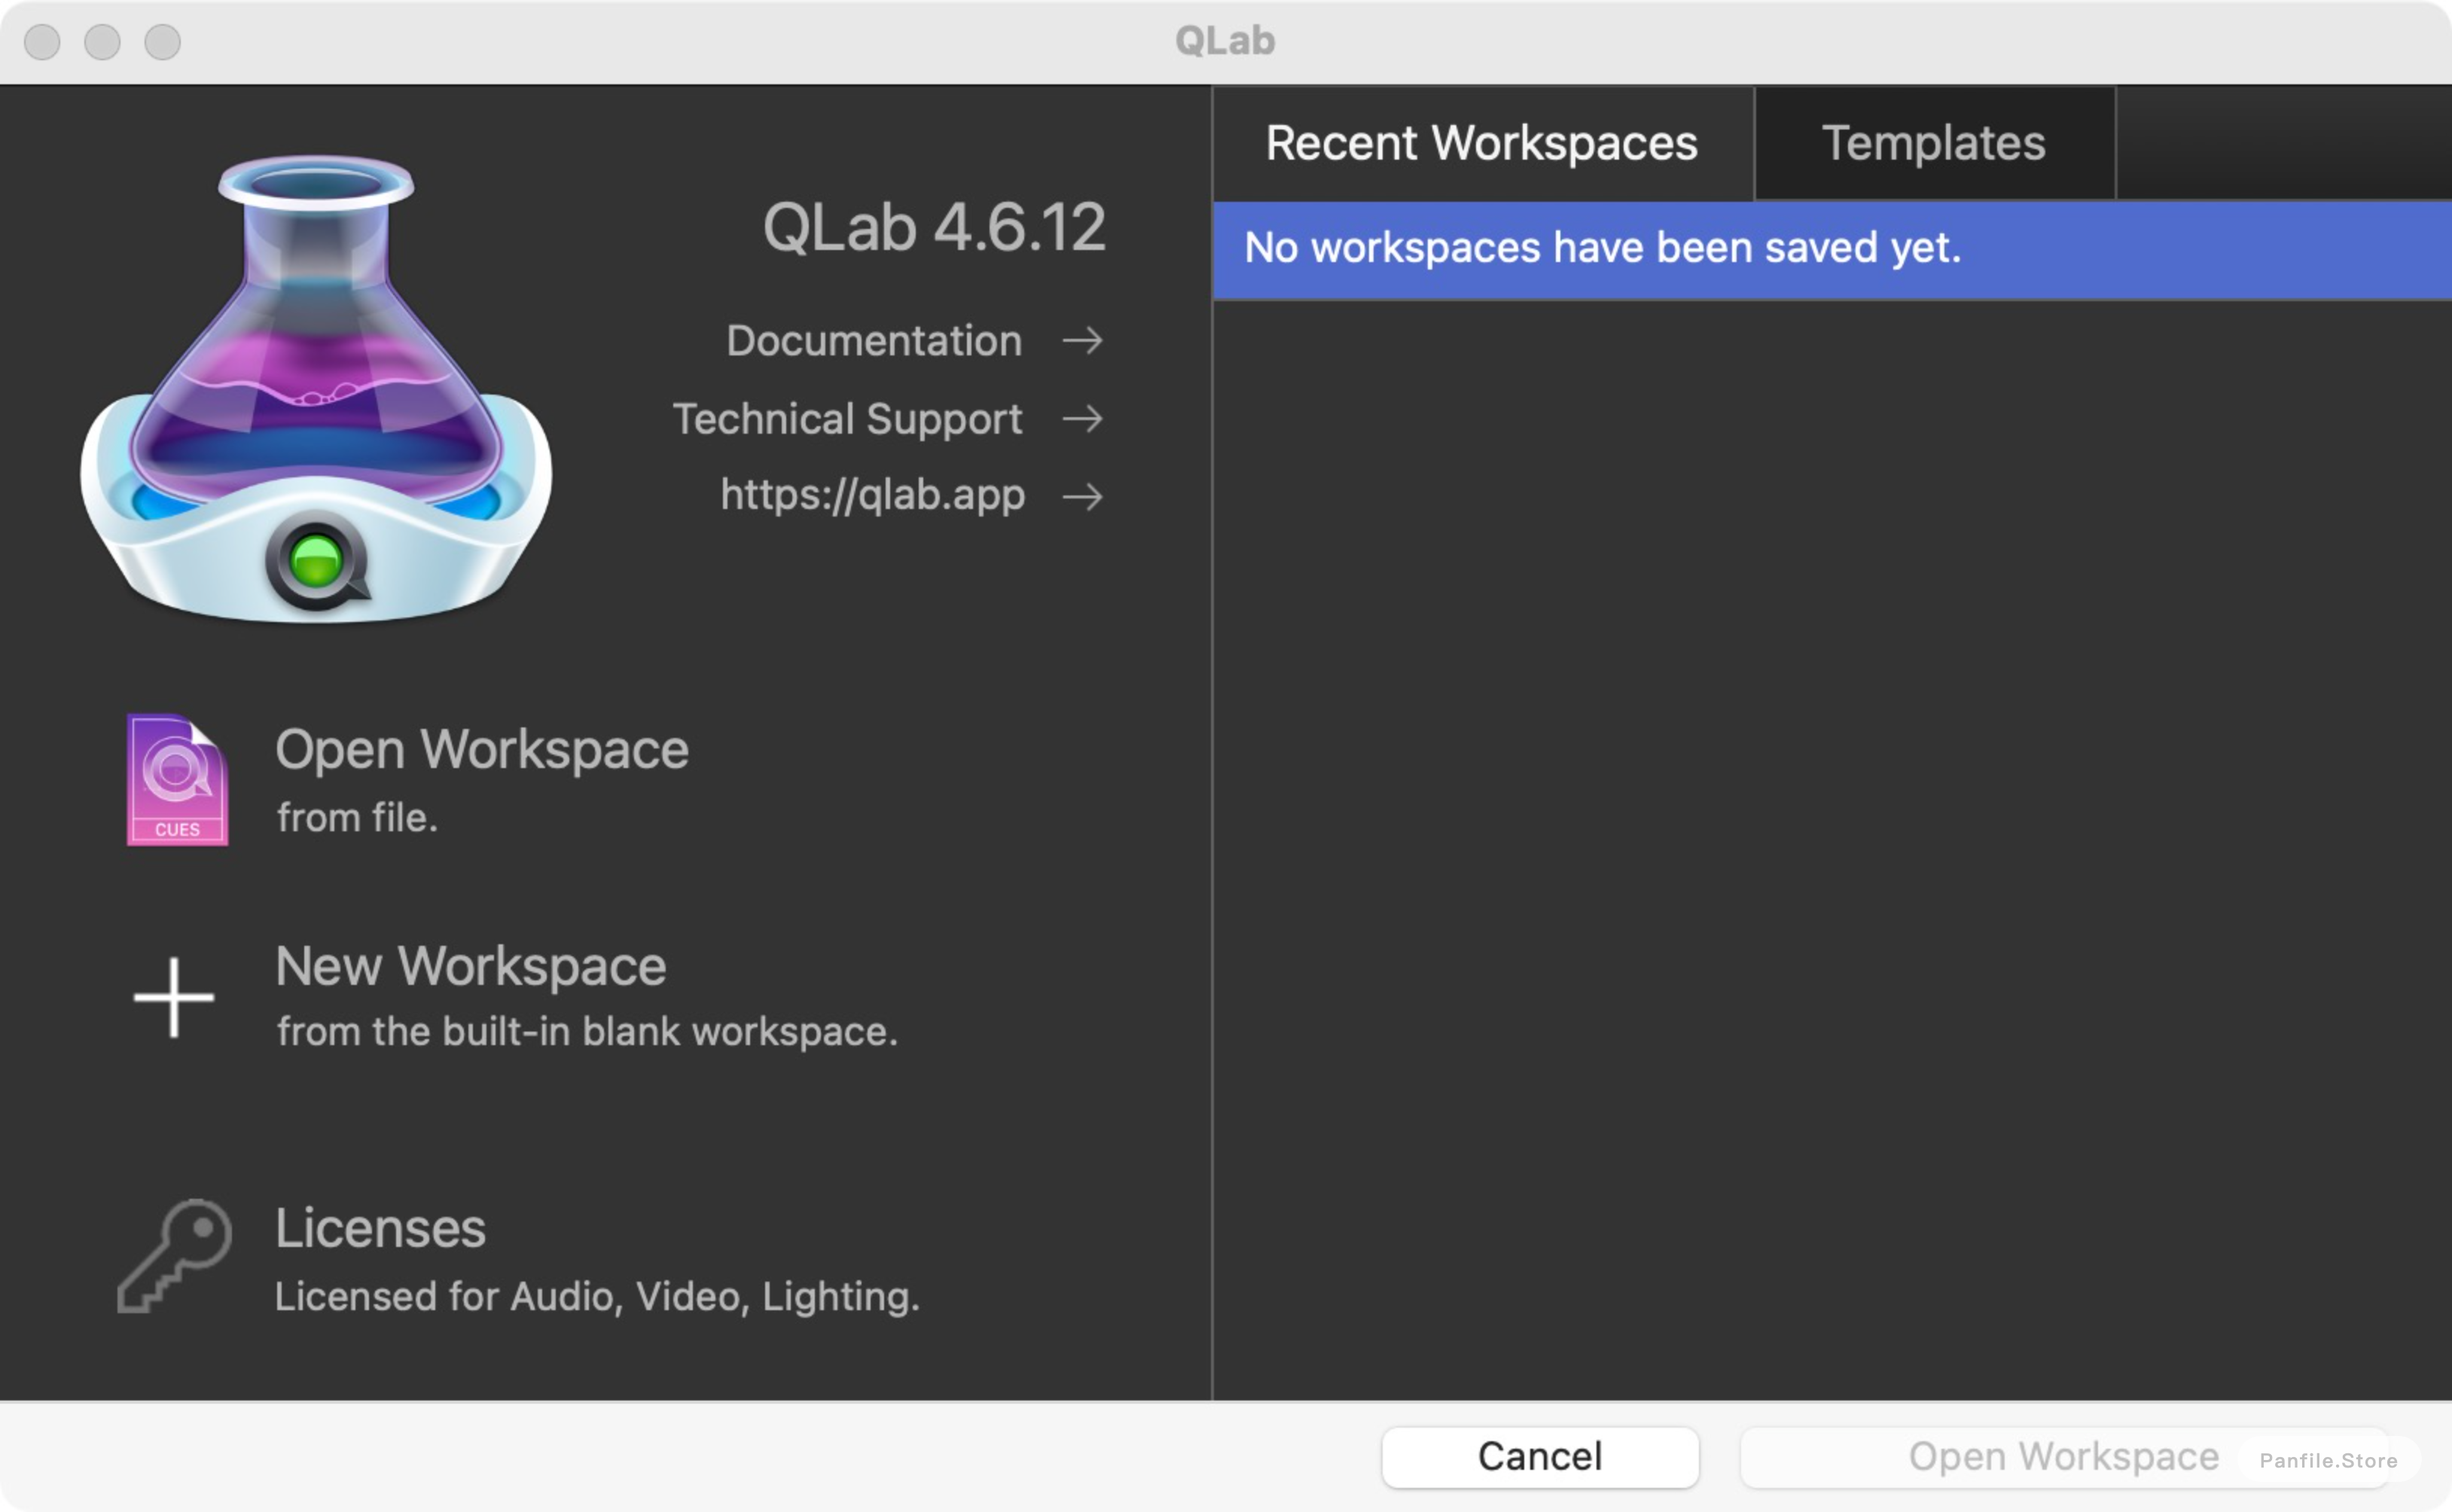Viewport: 2452px width, 1512px height.
Task: Select the 'No workspaces have been saved yet.' row
Action: (x=1832, y=249)
